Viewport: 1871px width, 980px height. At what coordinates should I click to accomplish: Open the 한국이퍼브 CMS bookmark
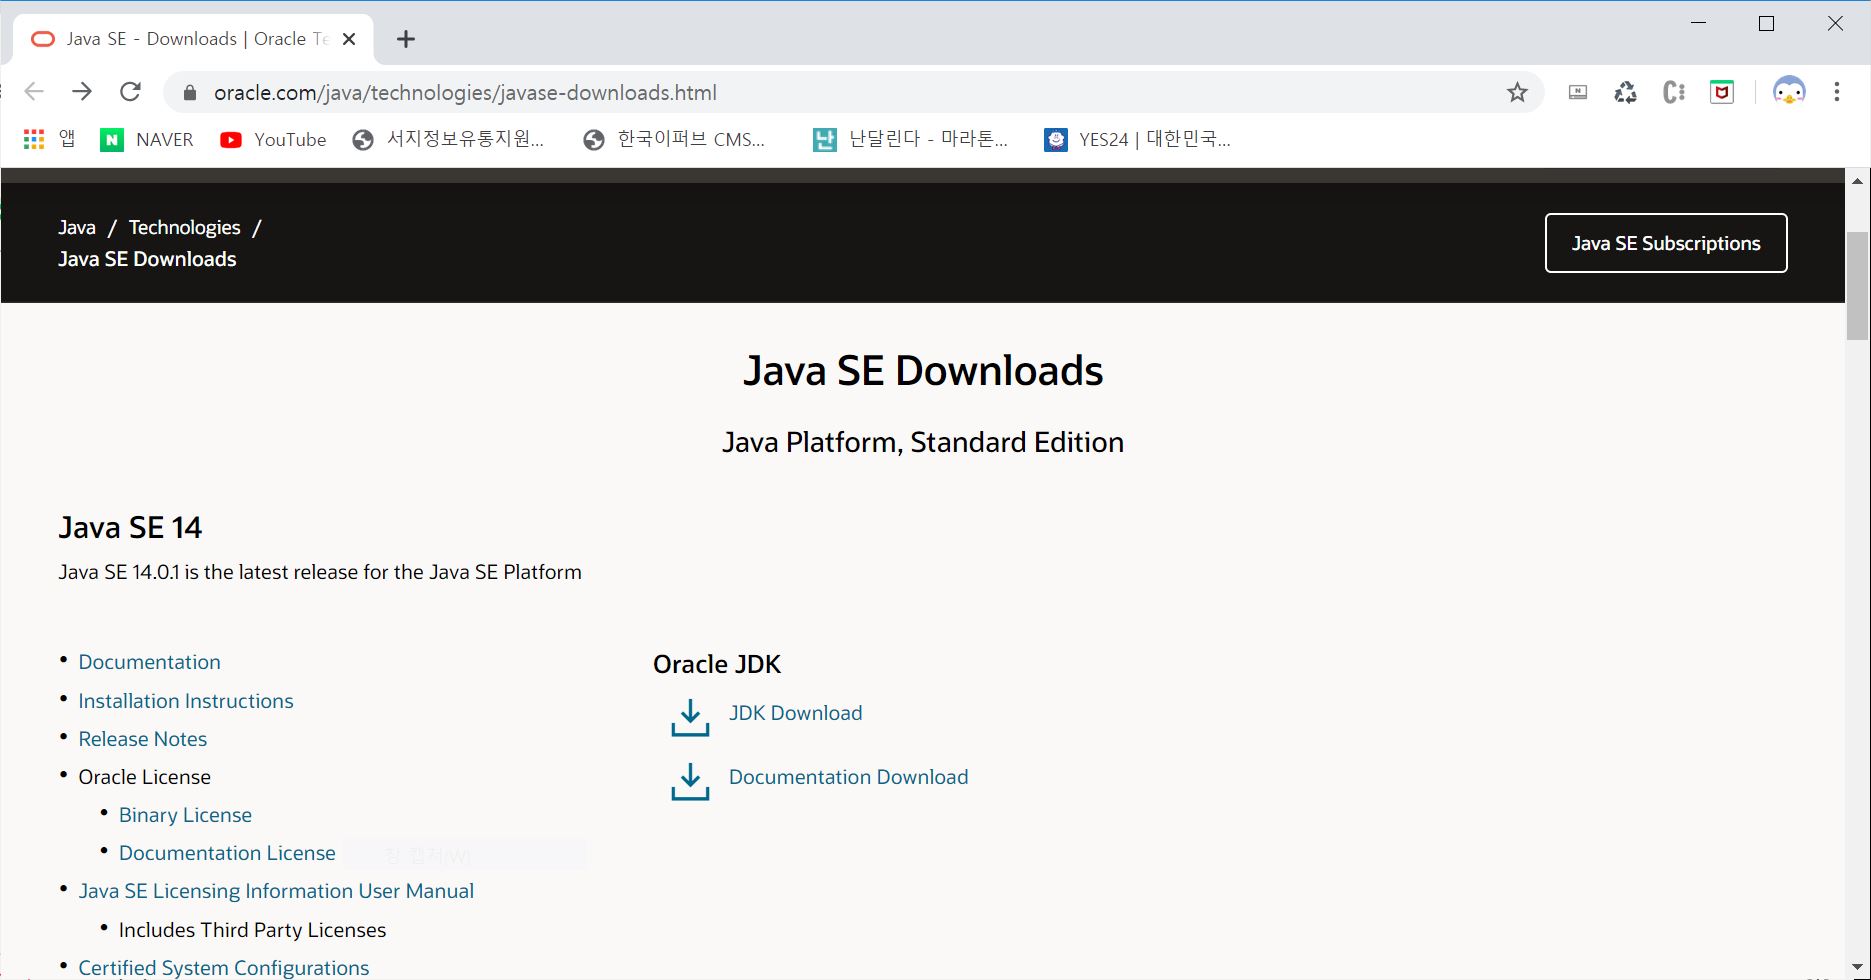click(x=674, y=140)
